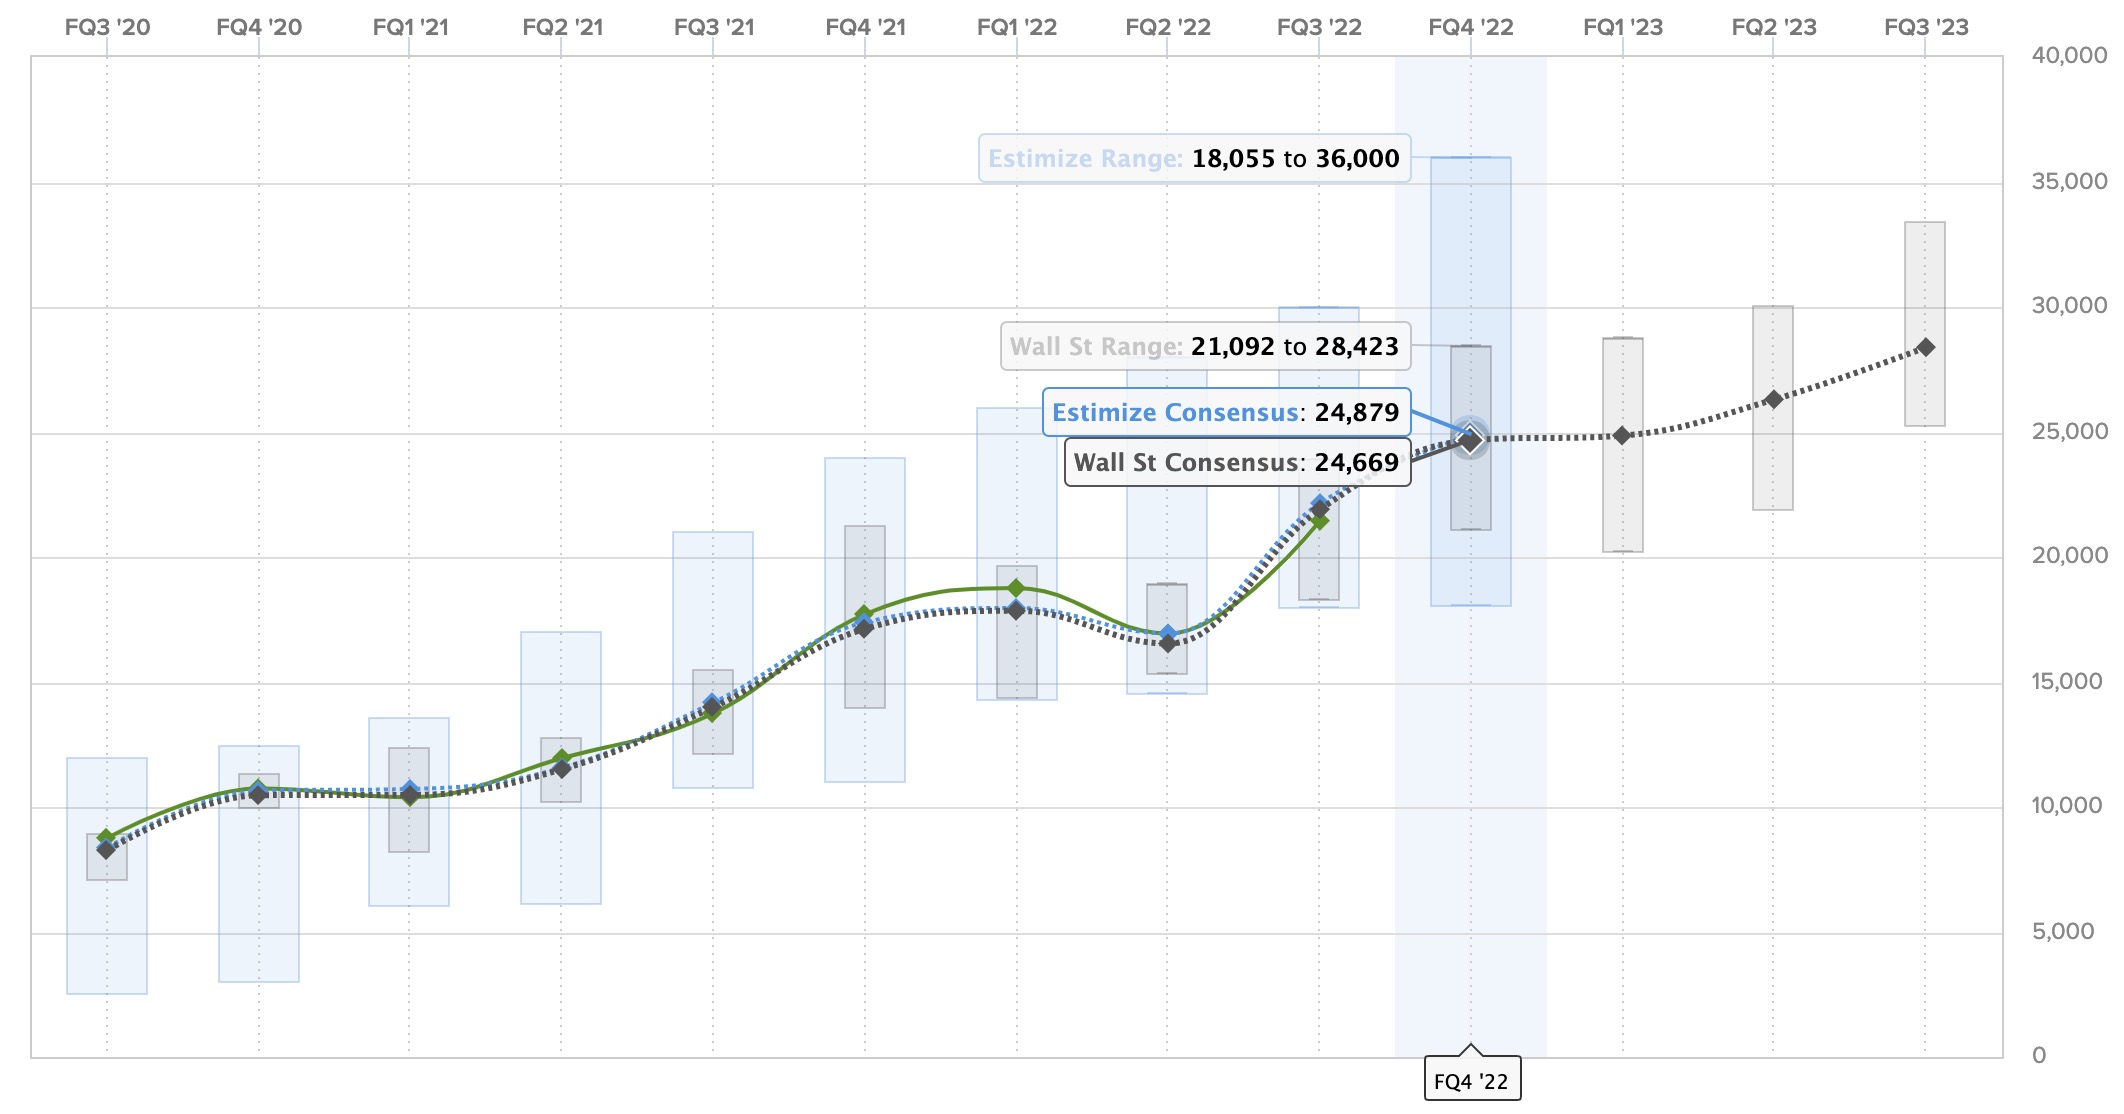2124x1114 pixels.
Task: Select the Estimize Consensus link text
Action: click(1177, 411)
